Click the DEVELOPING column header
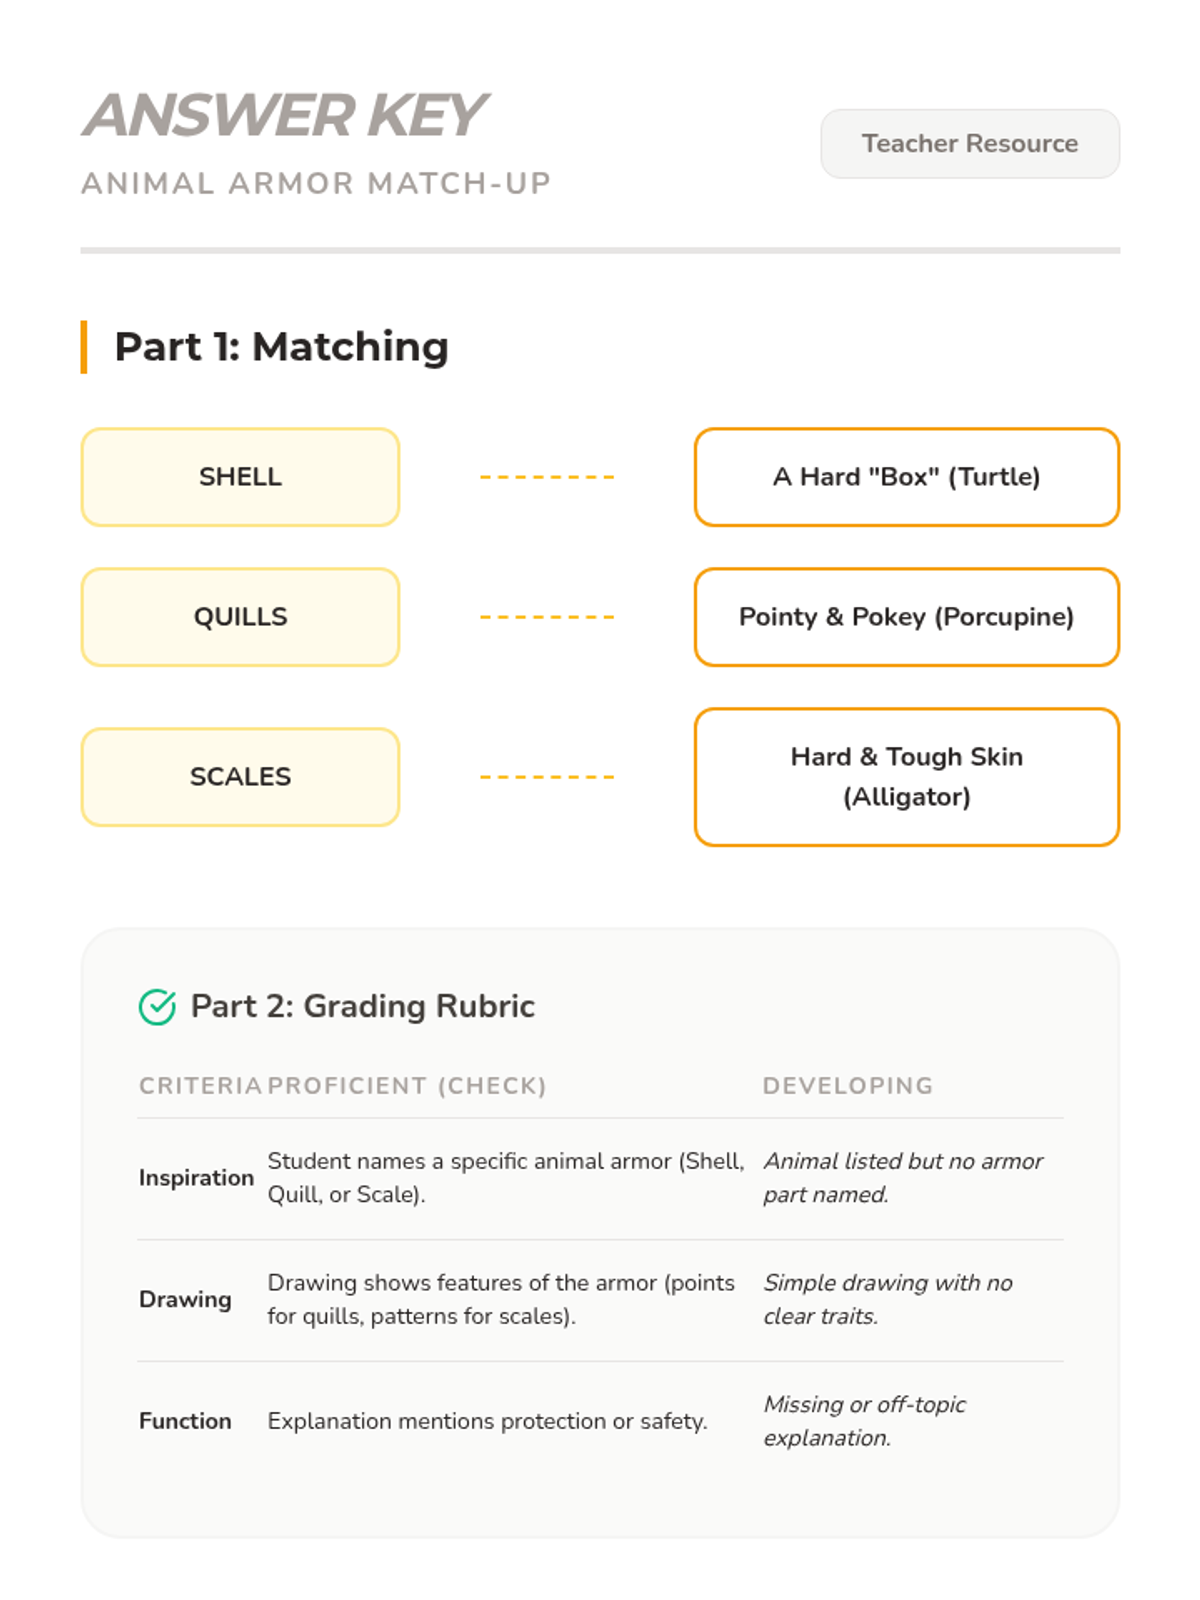 click(848, 1086)
